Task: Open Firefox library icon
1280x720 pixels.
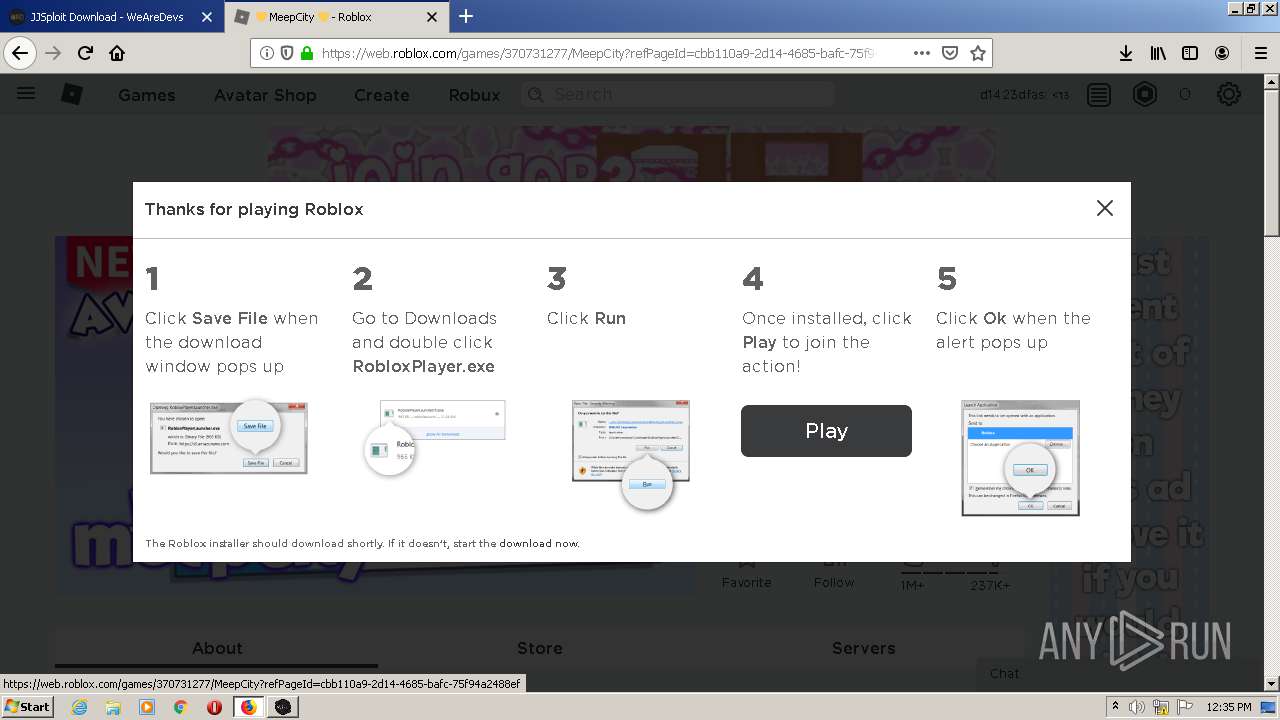Action: pyautogui.click(x=1158, y=53)
